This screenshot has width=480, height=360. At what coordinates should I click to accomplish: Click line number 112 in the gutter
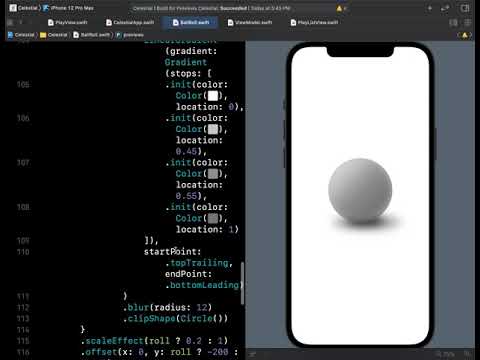pos(23,308)
